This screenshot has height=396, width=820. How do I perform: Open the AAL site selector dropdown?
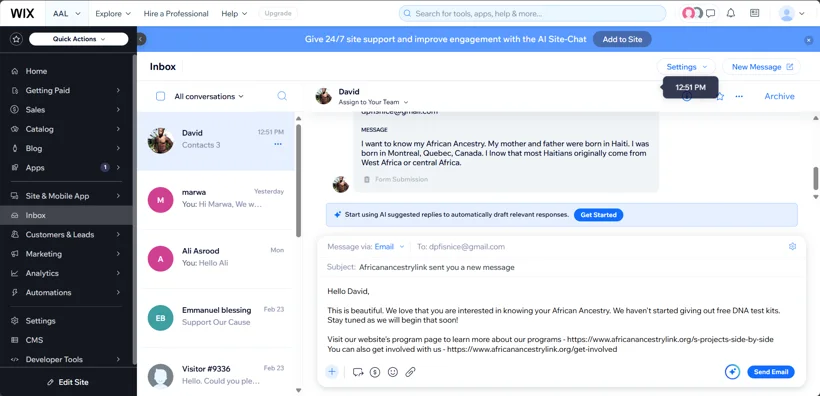67,14
